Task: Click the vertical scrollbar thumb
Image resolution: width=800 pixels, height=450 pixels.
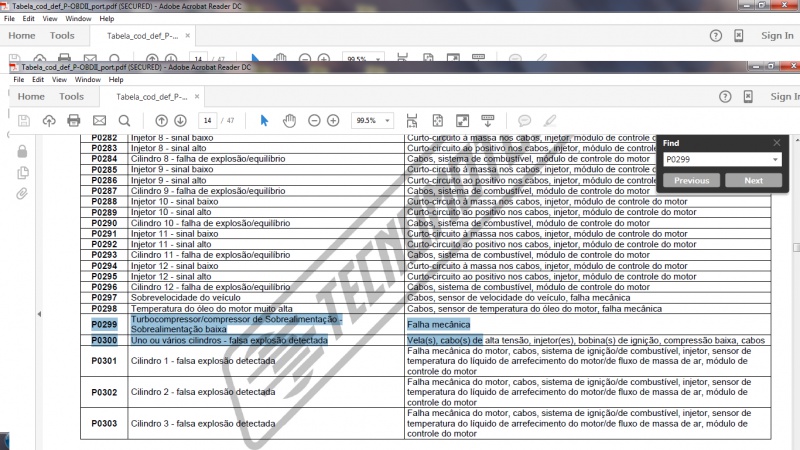Action: 796,247
